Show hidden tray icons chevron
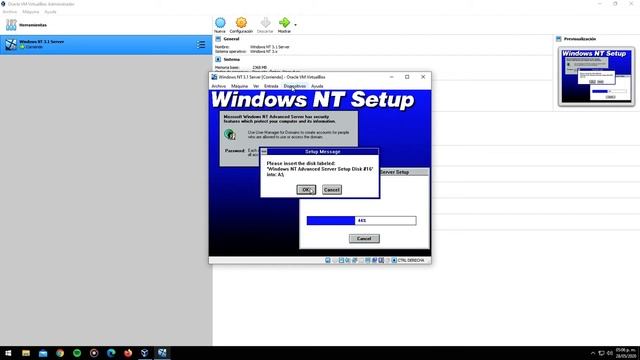The height and width of the screenshot is (360, 640). [593, 353]
